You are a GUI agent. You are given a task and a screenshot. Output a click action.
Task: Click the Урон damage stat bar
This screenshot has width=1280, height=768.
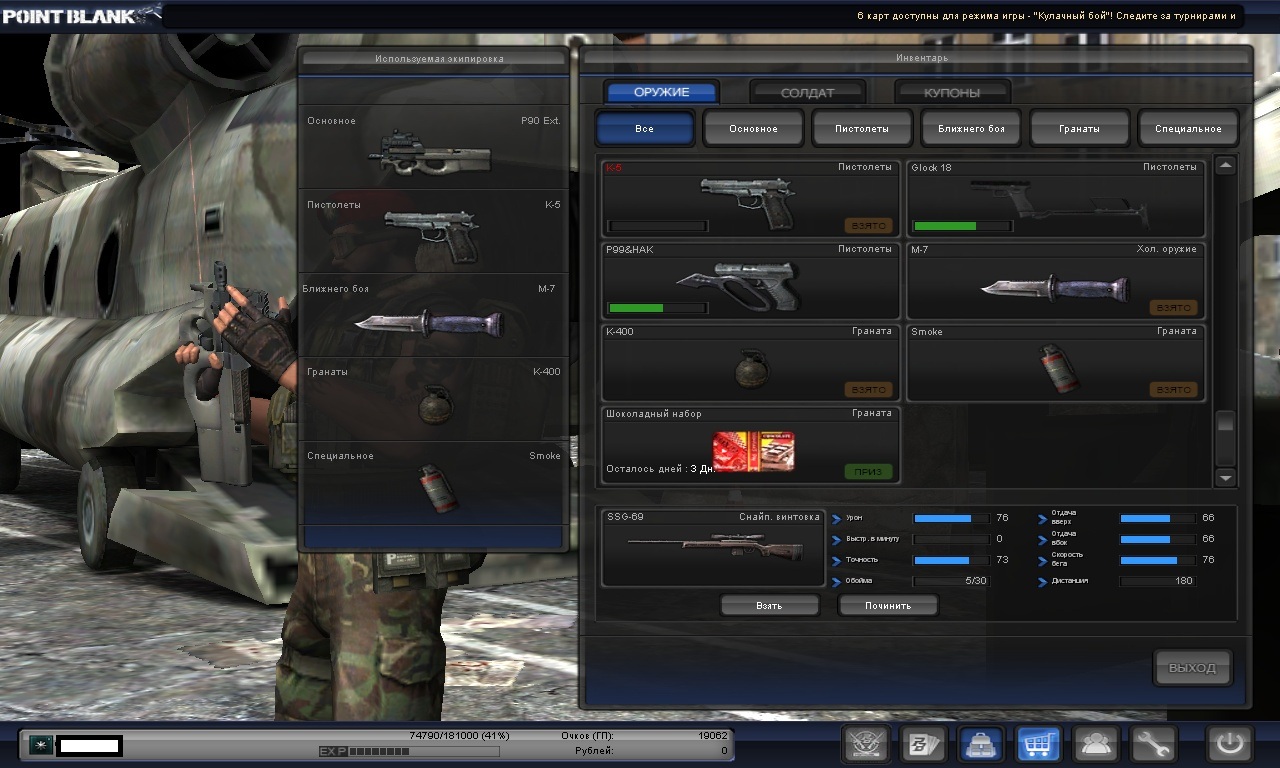tap(951, 518)
